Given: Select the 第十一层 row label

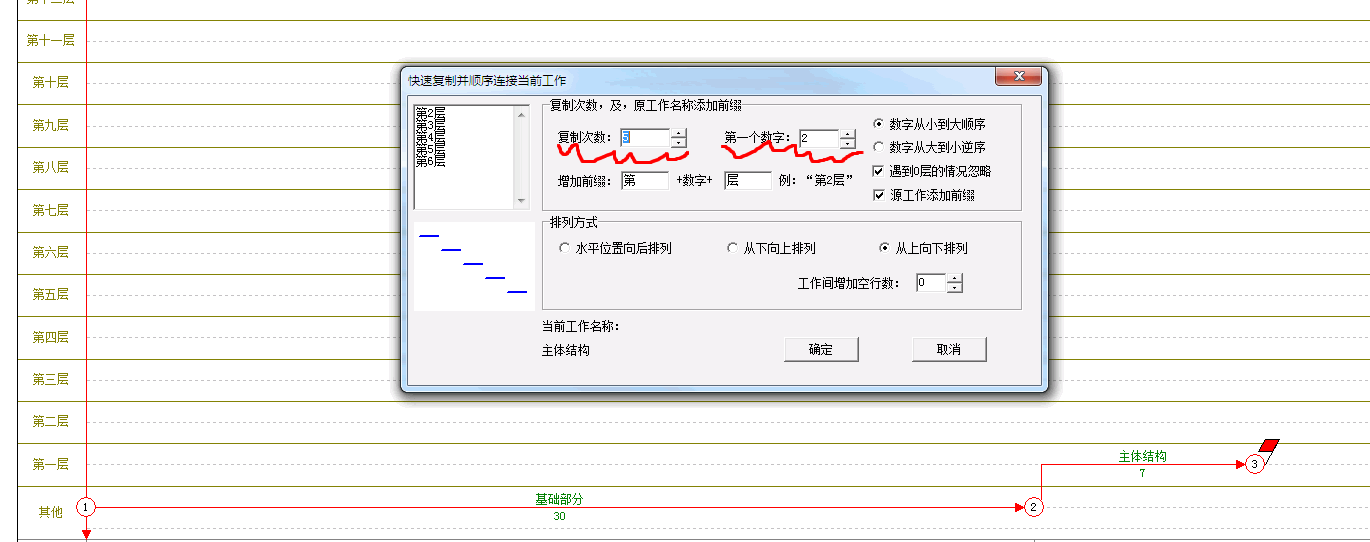Looking at the screenshot, I should tap(50, 40).
